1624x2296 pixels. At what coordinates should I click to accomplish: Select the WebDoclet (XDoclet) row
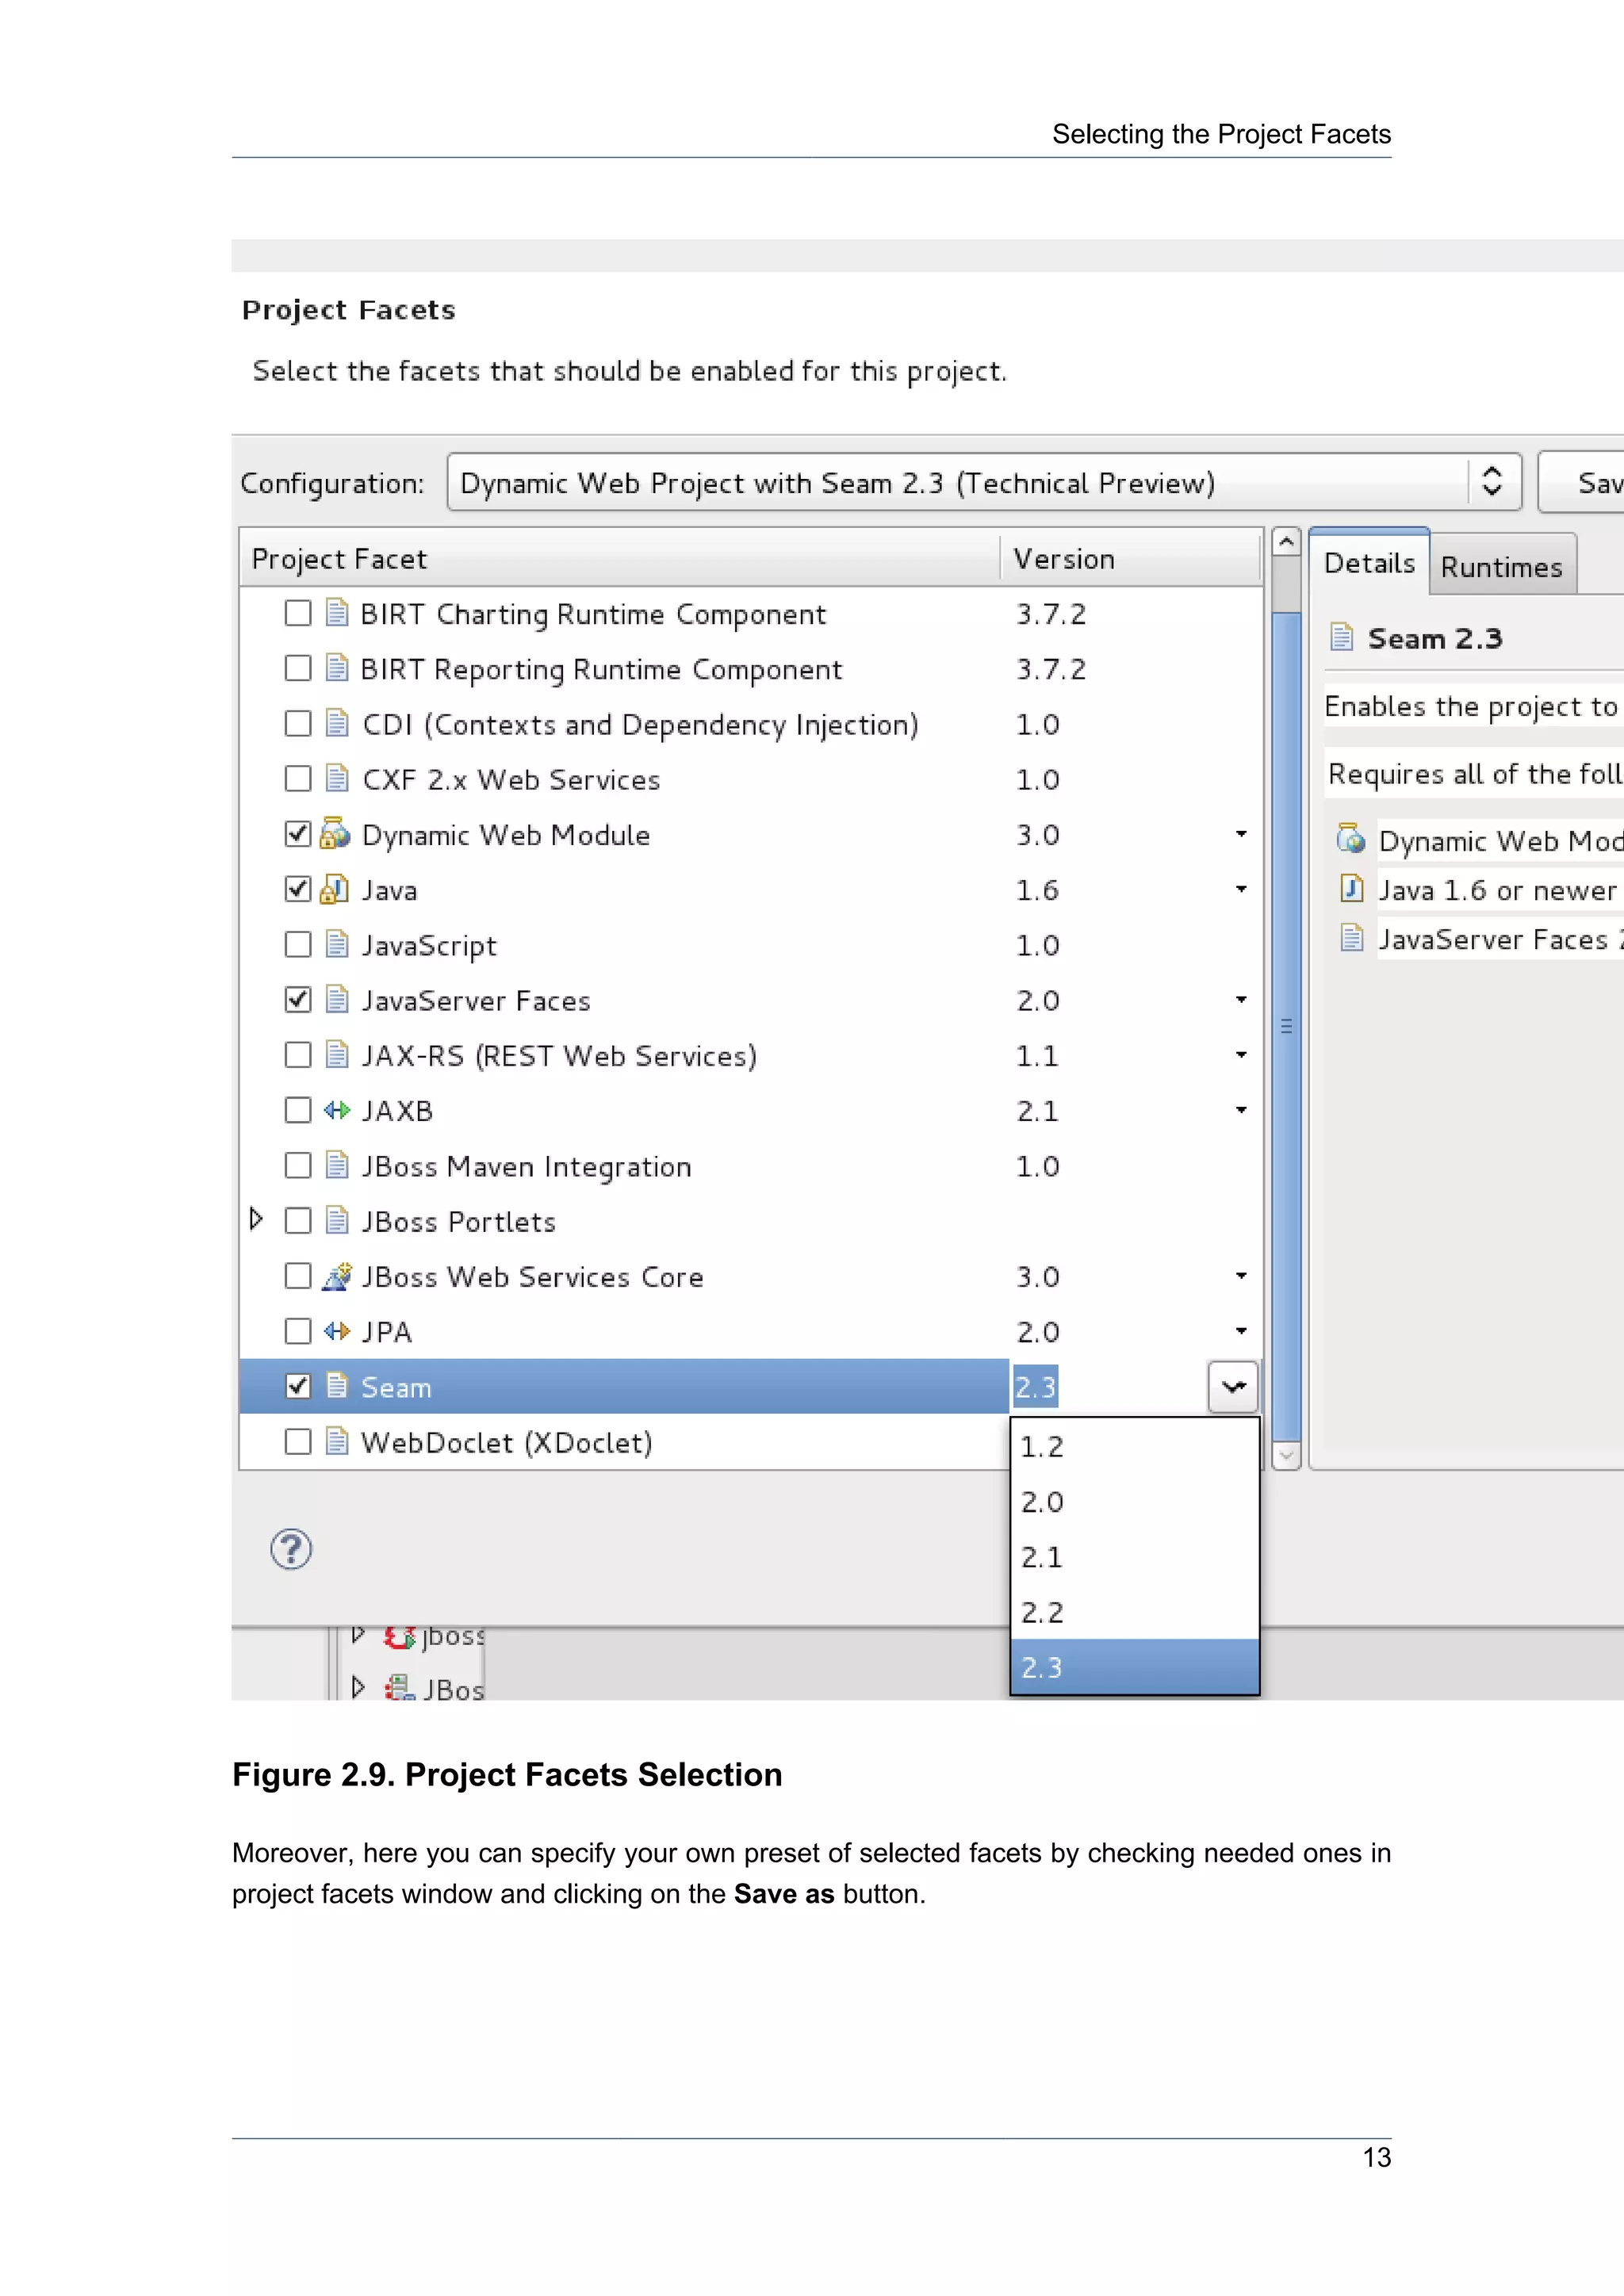pyautogui.click(x=624, y=1441)
